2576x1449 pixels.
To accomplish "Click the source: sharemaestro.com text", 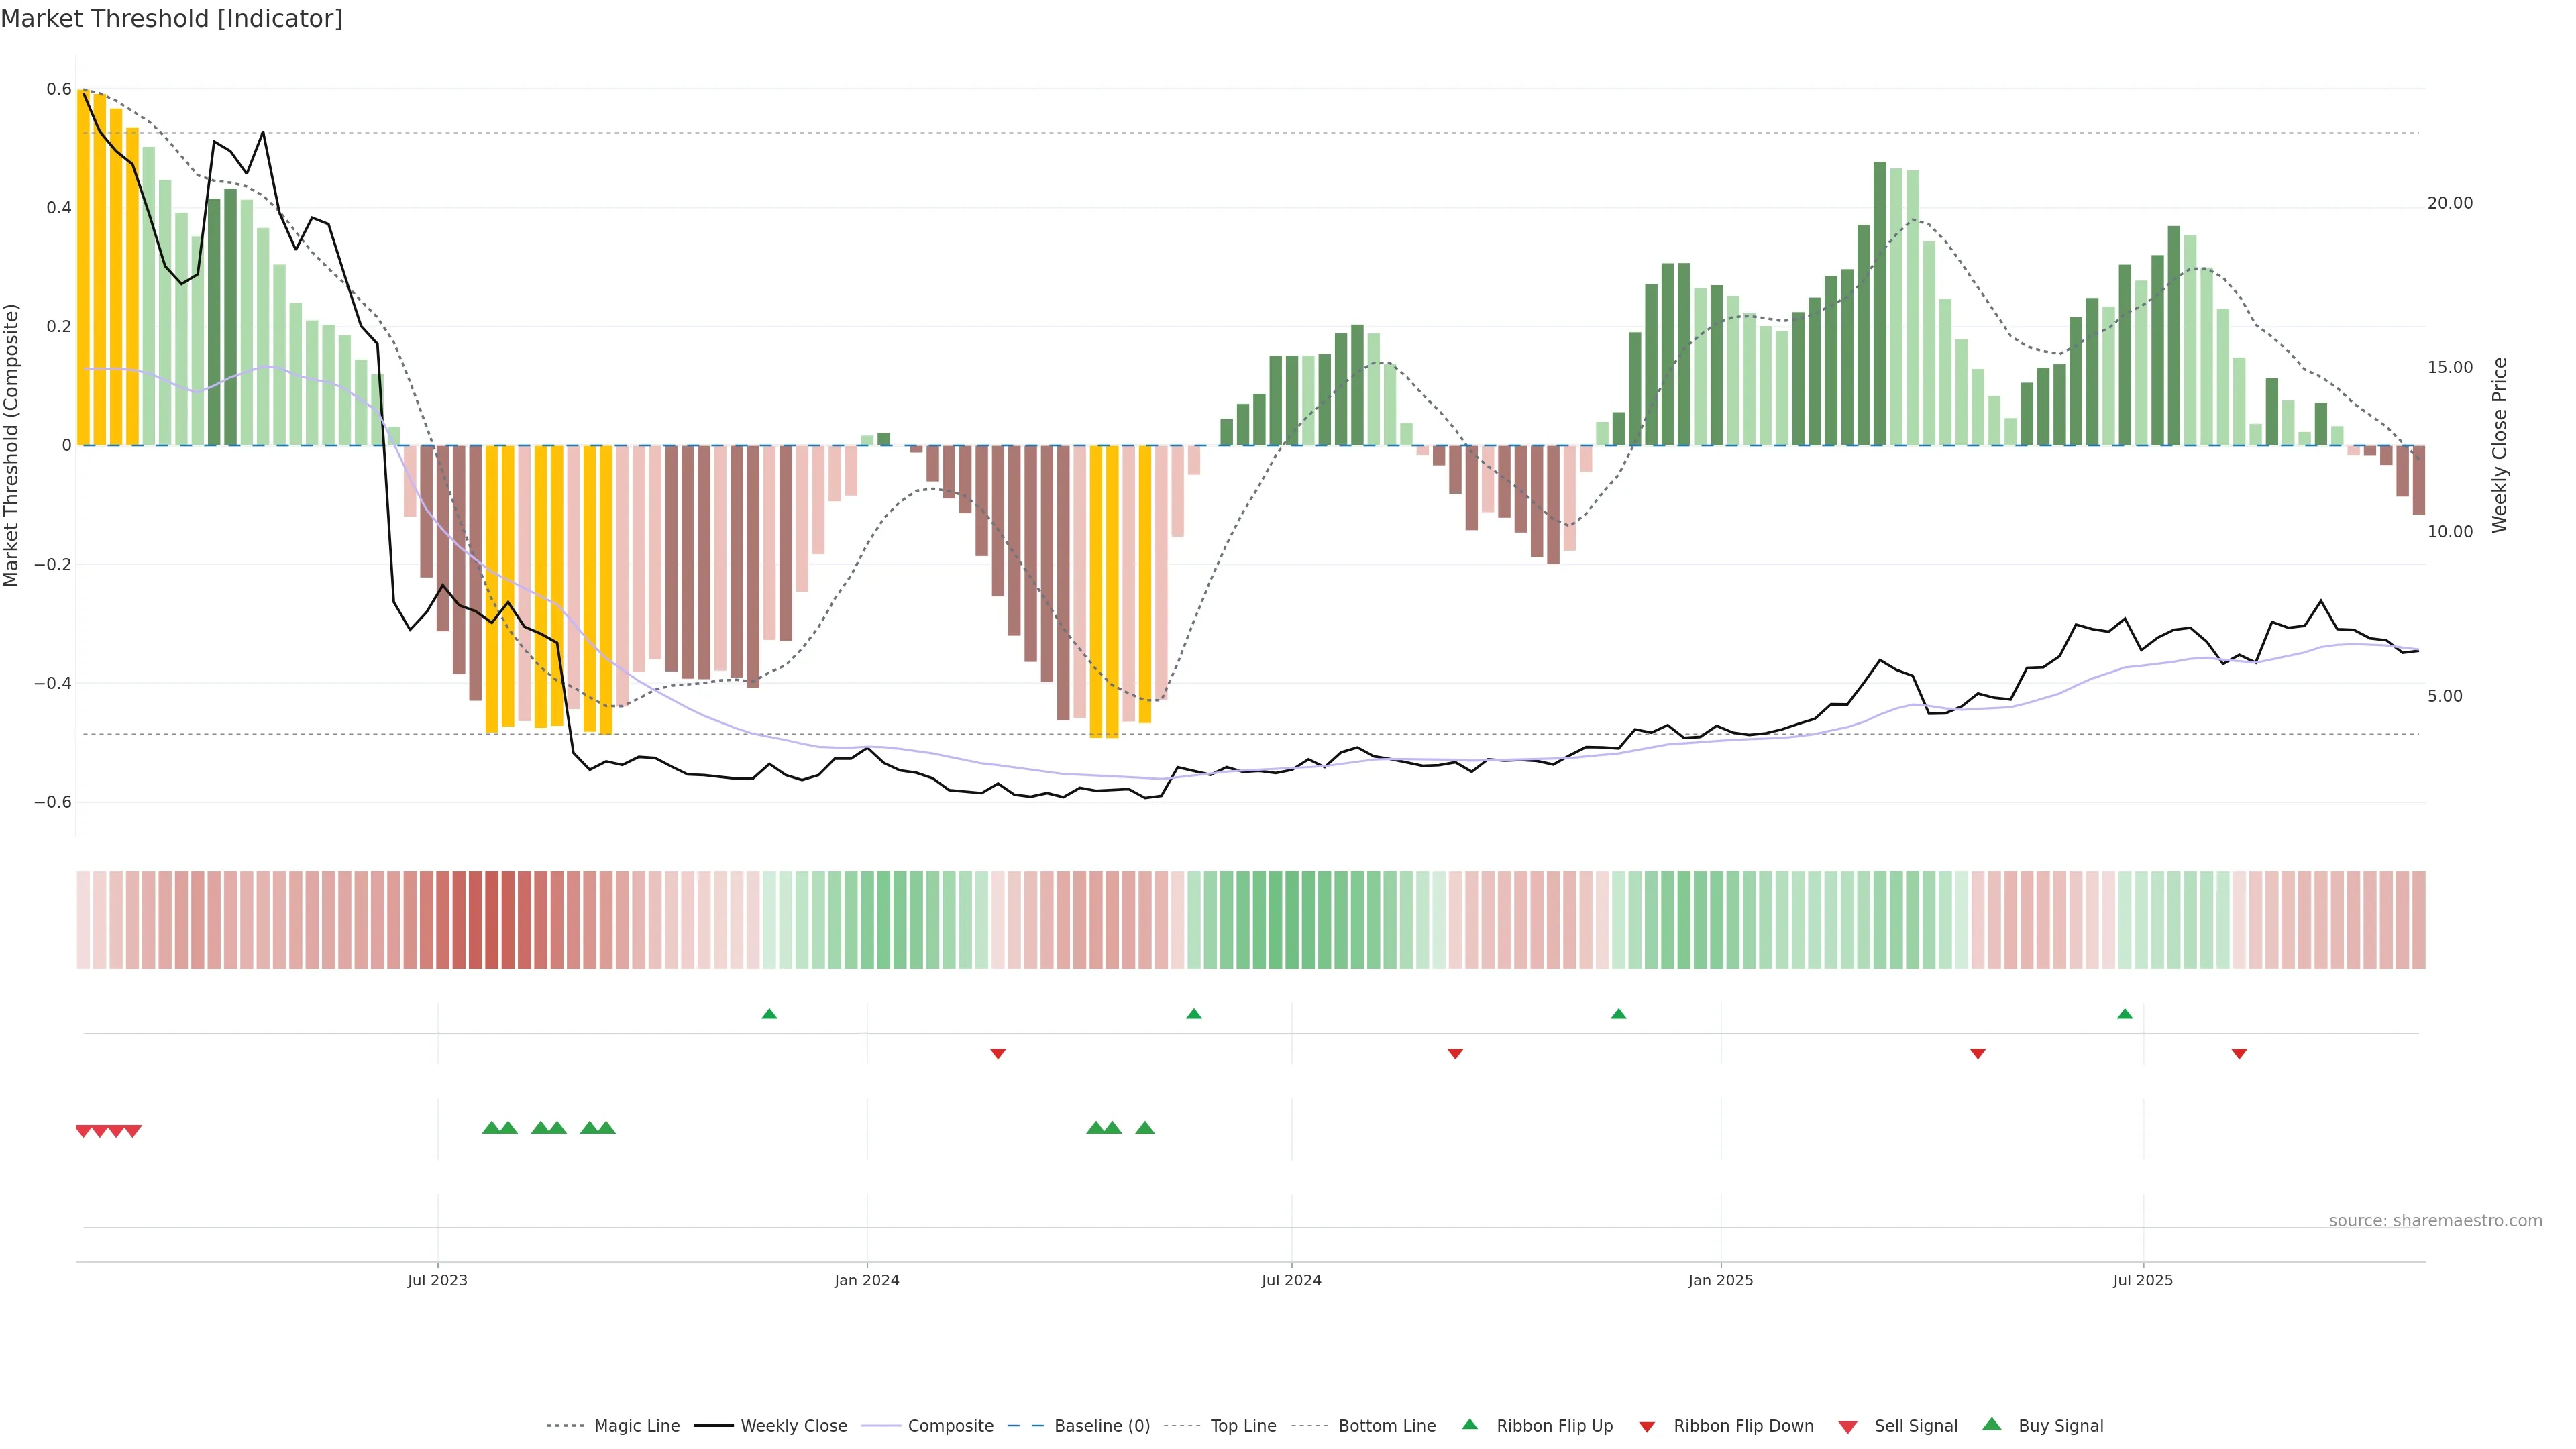I will click(x=2435, y=1221).
